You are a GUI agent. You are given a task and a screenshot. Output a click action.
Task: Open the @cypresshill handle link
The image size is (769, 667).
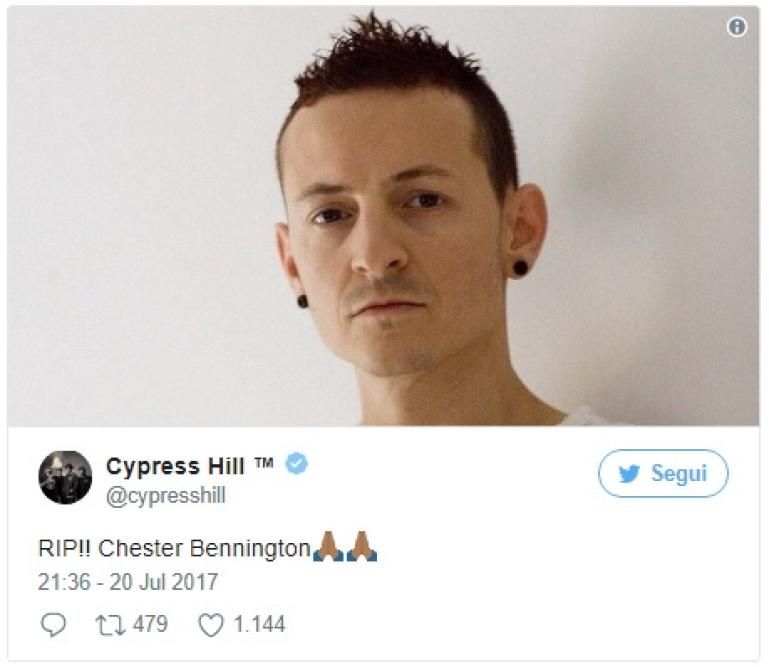coord(166,496)
